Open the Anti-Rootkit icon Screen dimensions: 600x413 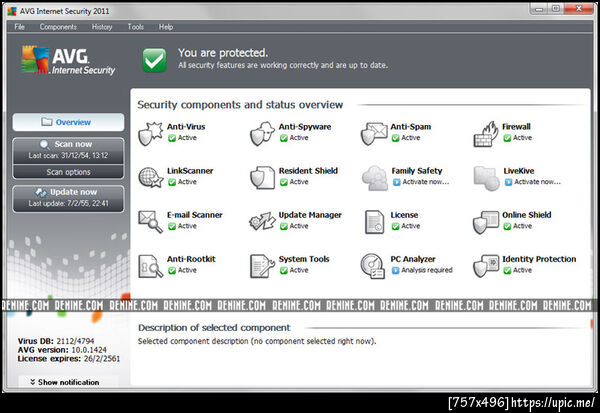tap(150, 266)
